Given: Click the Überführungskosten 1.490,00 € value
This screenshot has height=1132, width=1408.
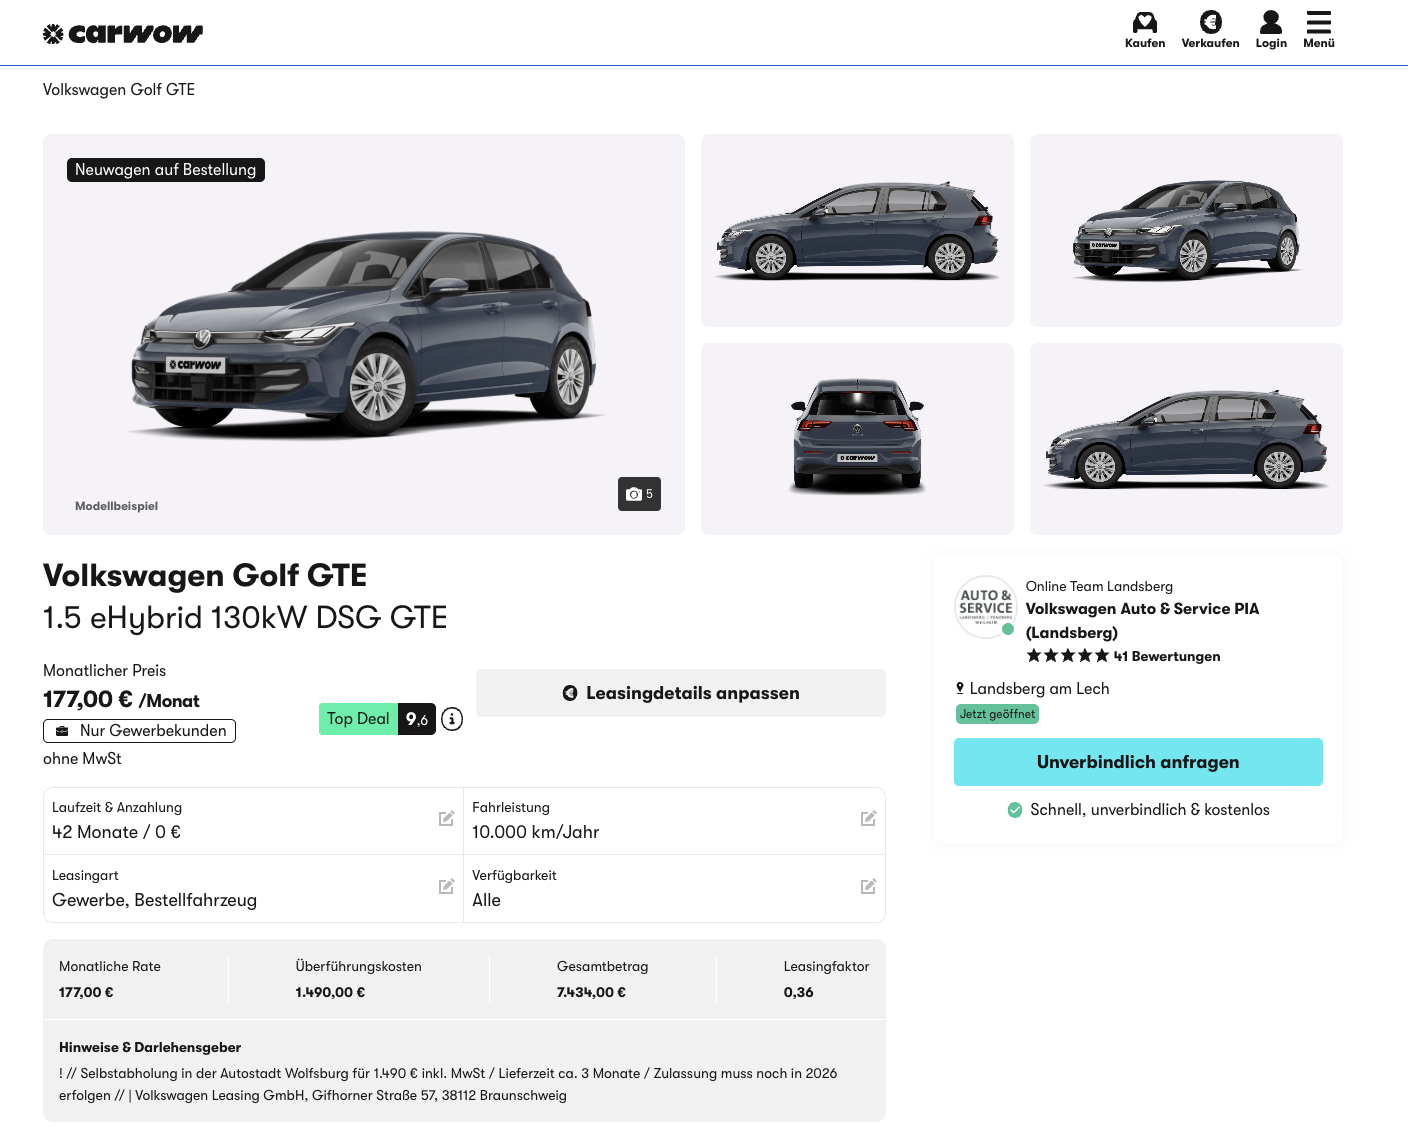Looking at the screenshot, I should (x=330, y=992).
